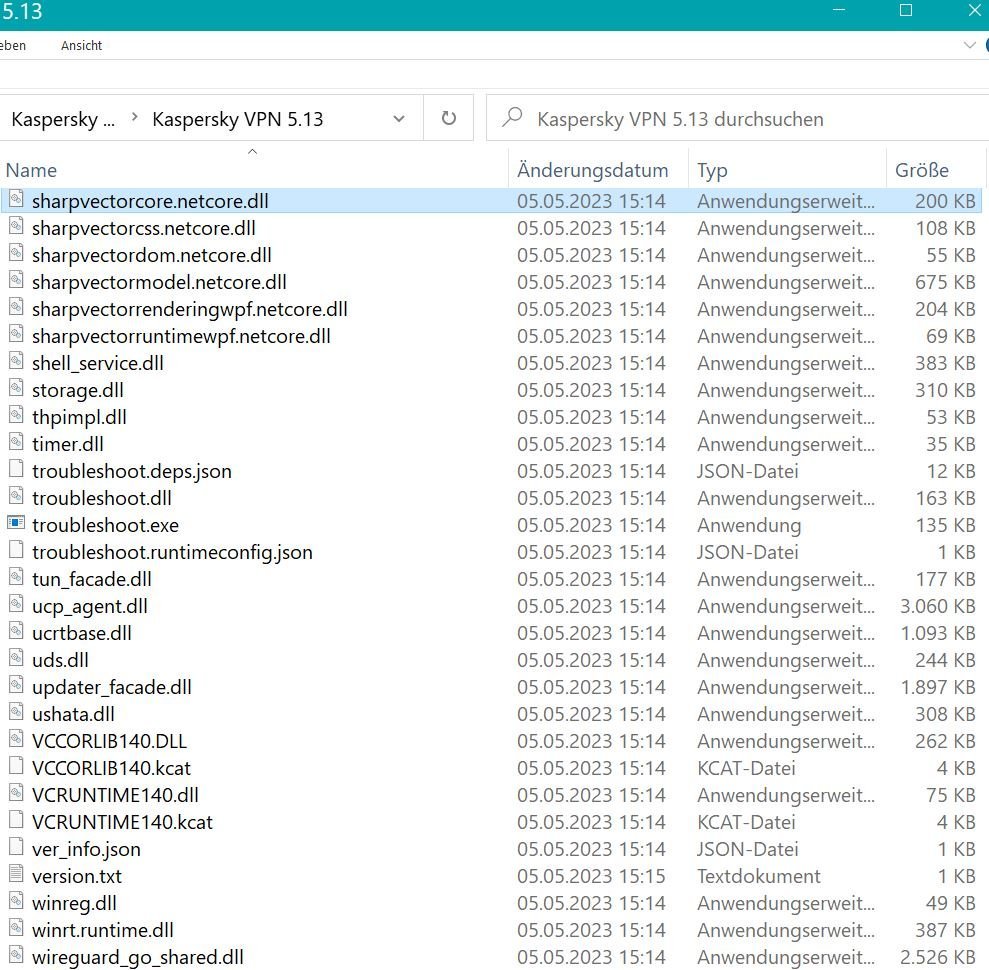Click the shell_service.dll file icon

point(16,361)
